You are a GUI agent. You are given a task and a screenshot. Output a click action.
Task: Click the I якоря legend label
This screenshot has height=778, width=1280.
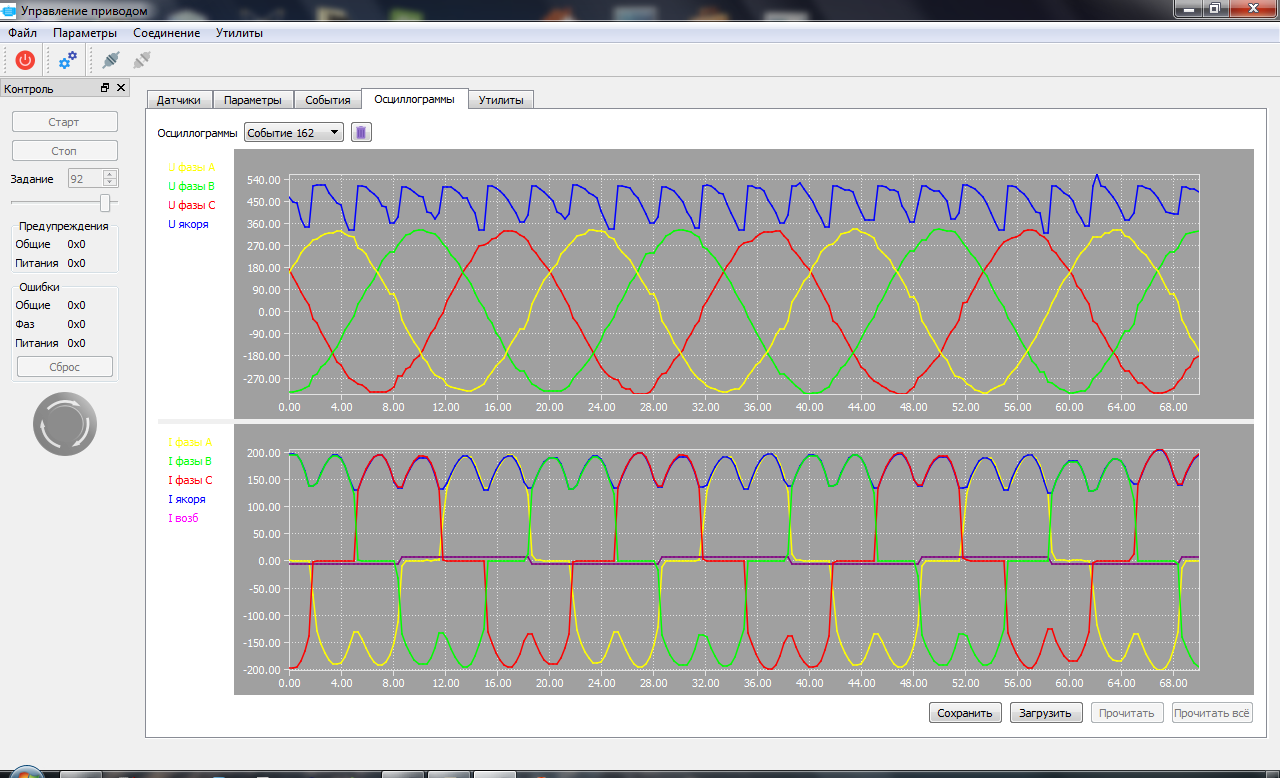[187, 499]
